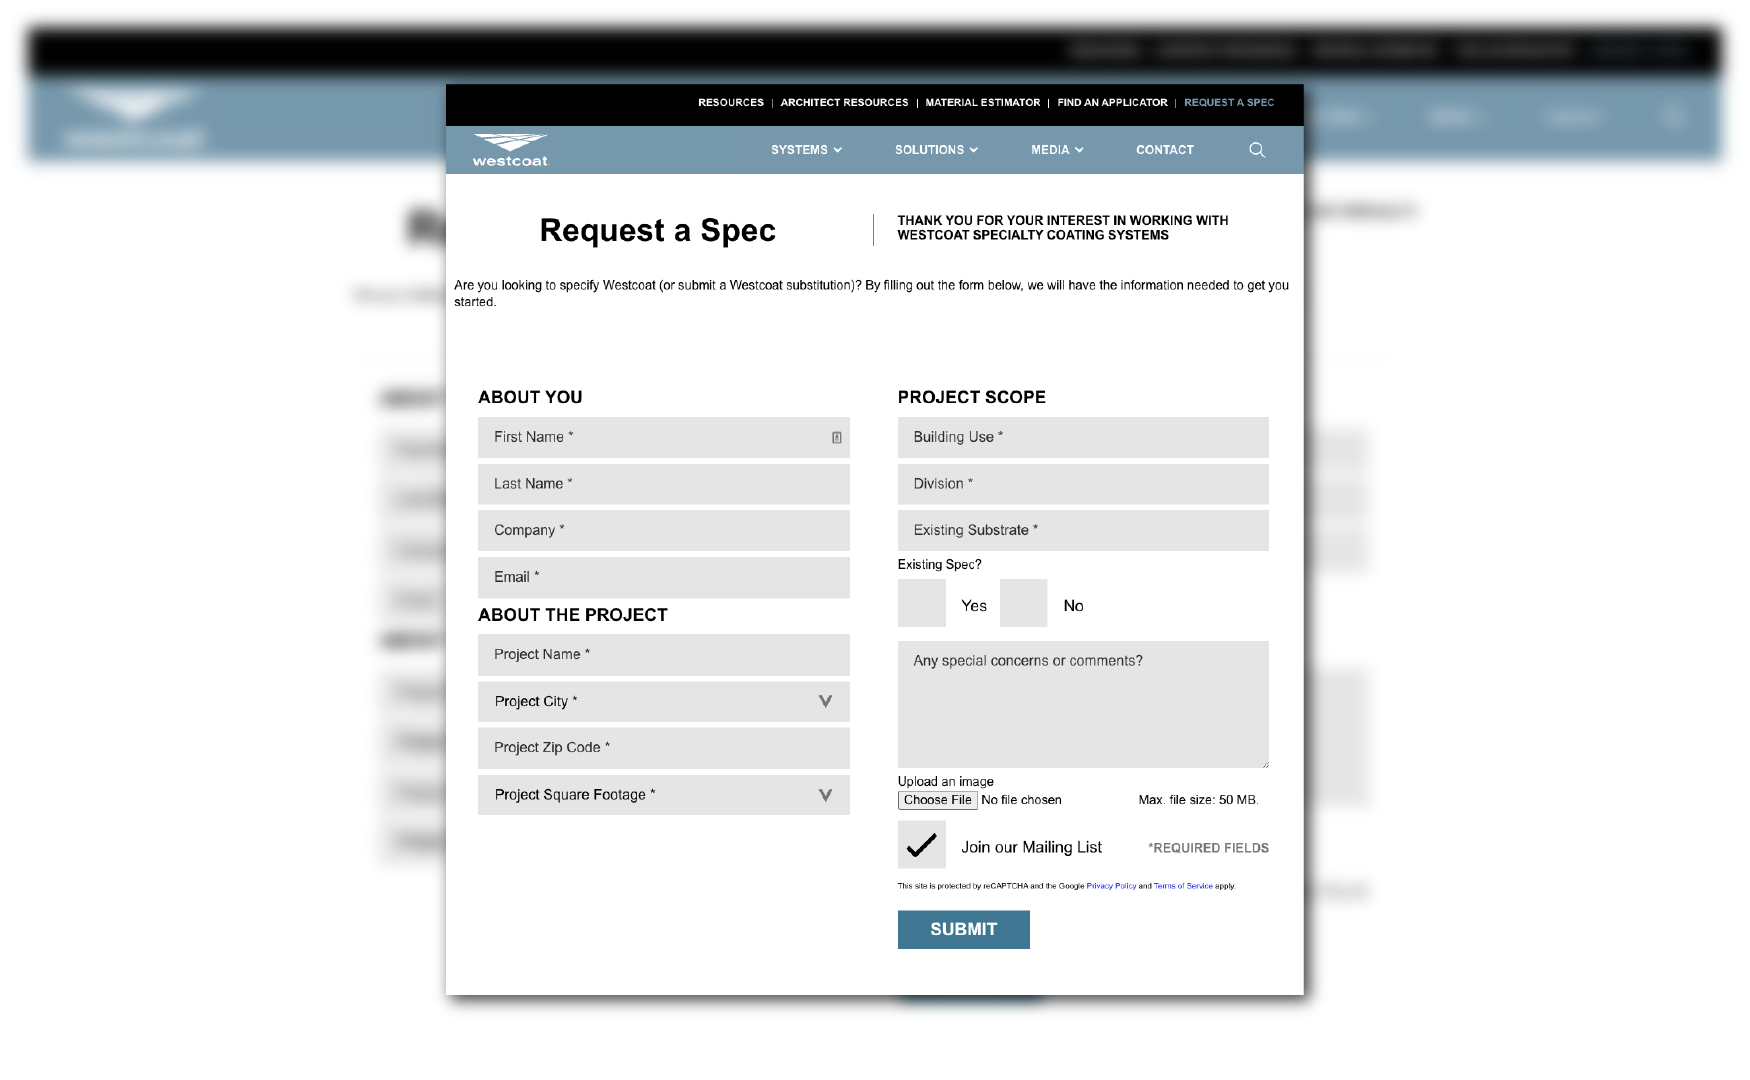Viewport: 1750px width, 1080px height.
Task: Open the Existing Substrate dropdown
Action: tap(1083, 530)
